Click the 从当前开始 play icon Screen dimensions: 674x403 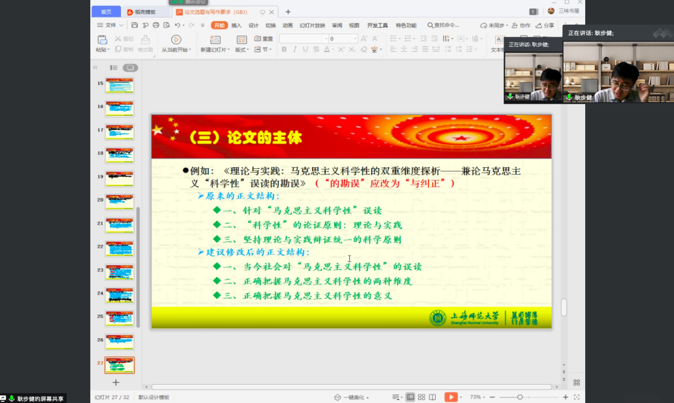pos(175,41)
